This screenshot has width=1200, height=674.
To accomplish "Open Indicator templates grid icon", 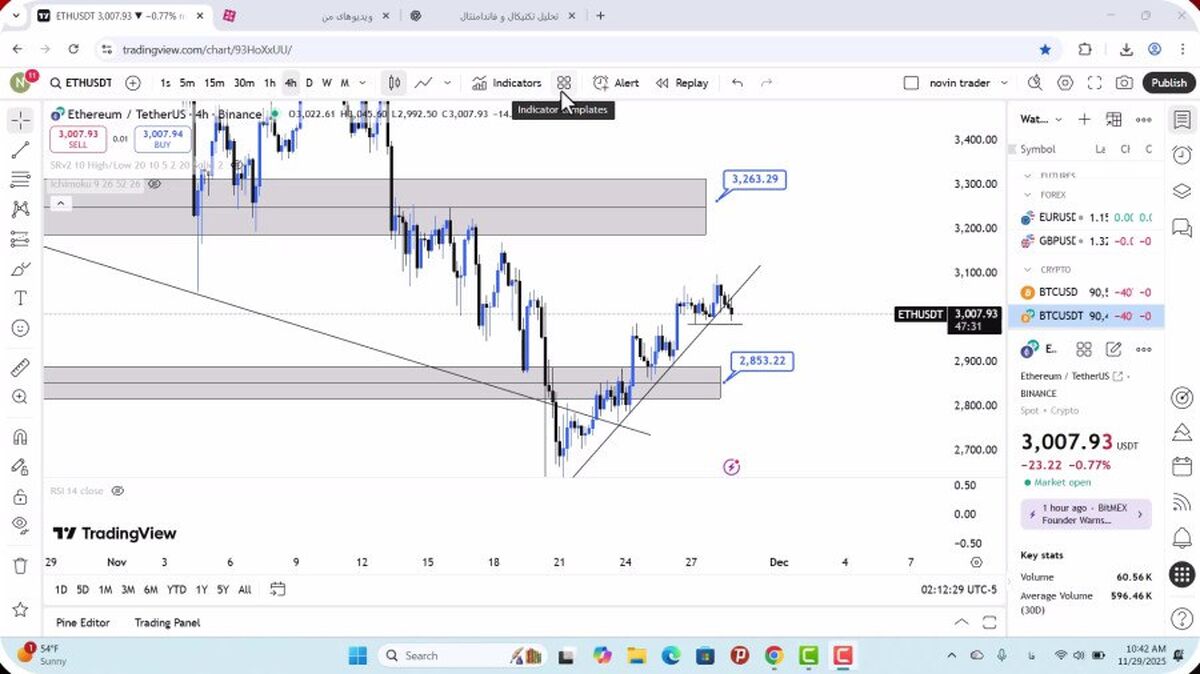I will (x=564, y=83).
